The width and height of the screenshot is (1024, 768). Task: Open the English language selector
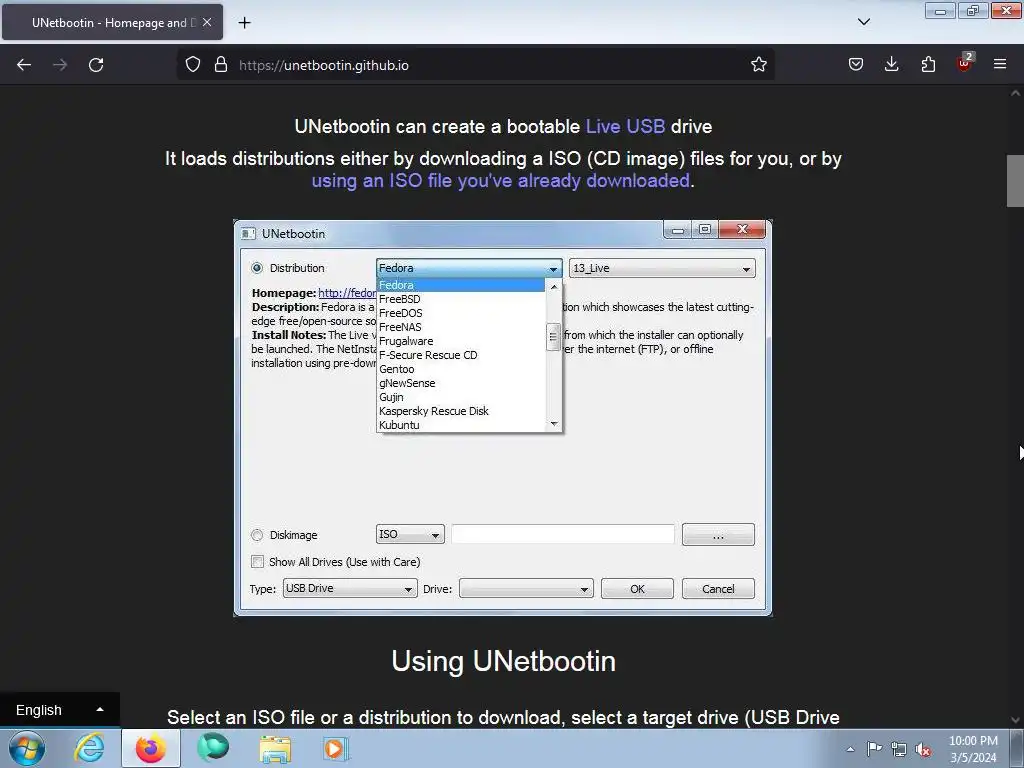click(x=59, y=710)
